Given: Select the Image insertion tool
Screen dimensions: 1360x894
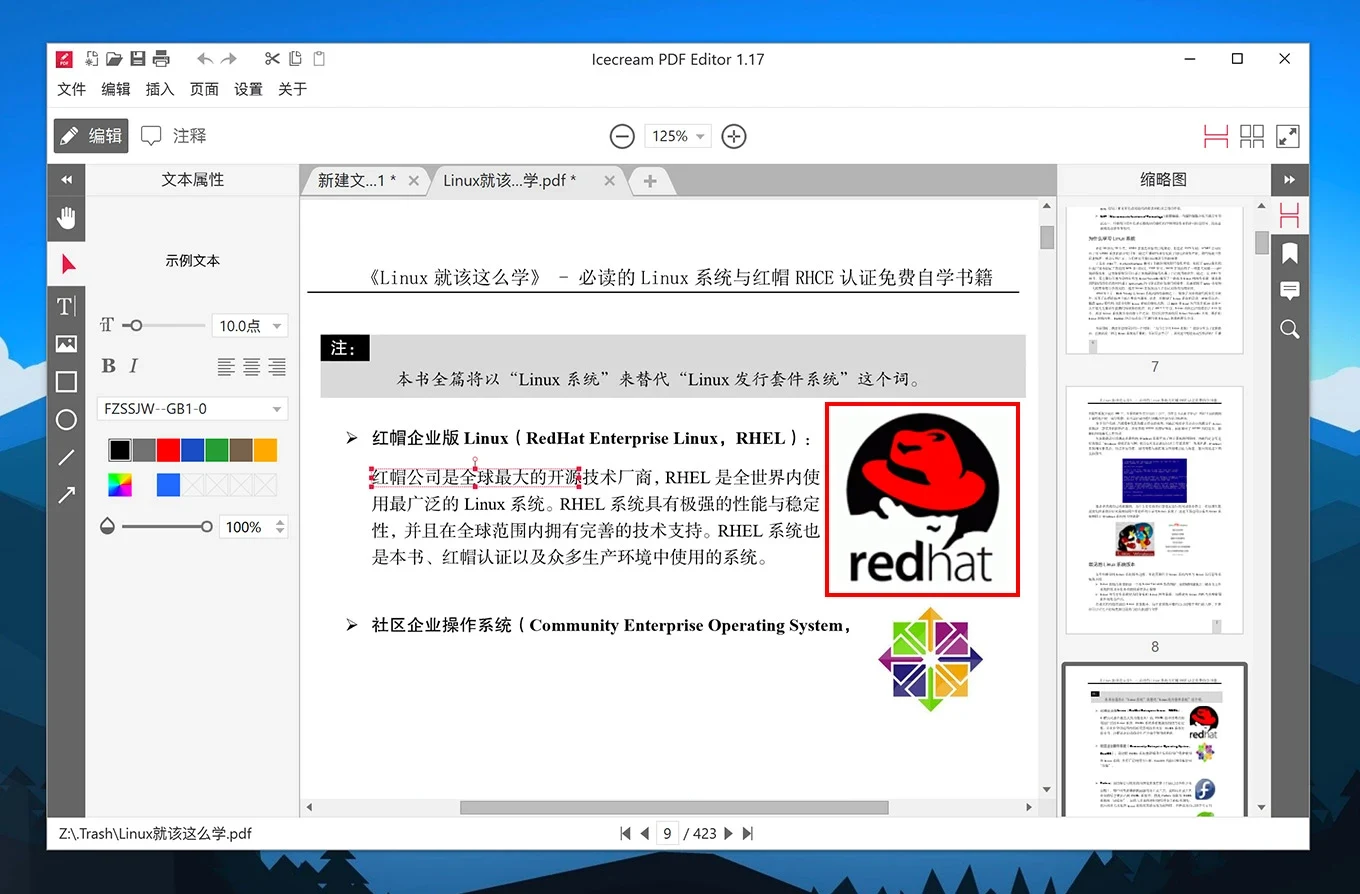Looking at the screenshot, I should click(66, 343).
